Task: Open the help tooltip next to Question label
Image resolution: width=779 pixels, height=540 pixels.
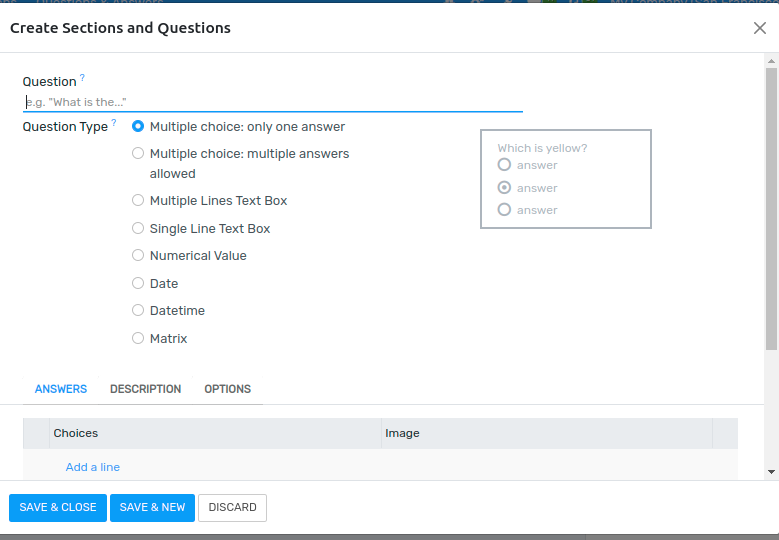Action: (82, 77)
